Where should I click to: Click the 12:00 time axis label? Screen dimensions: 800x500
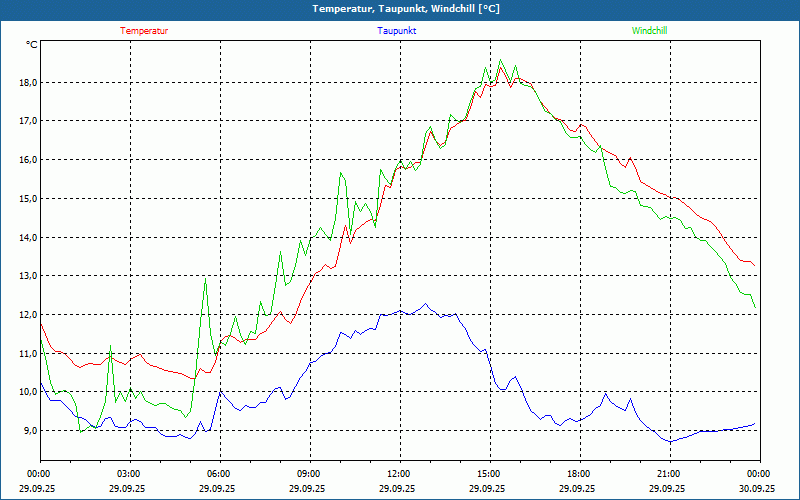pyautogui.click(x=399, y=474)
